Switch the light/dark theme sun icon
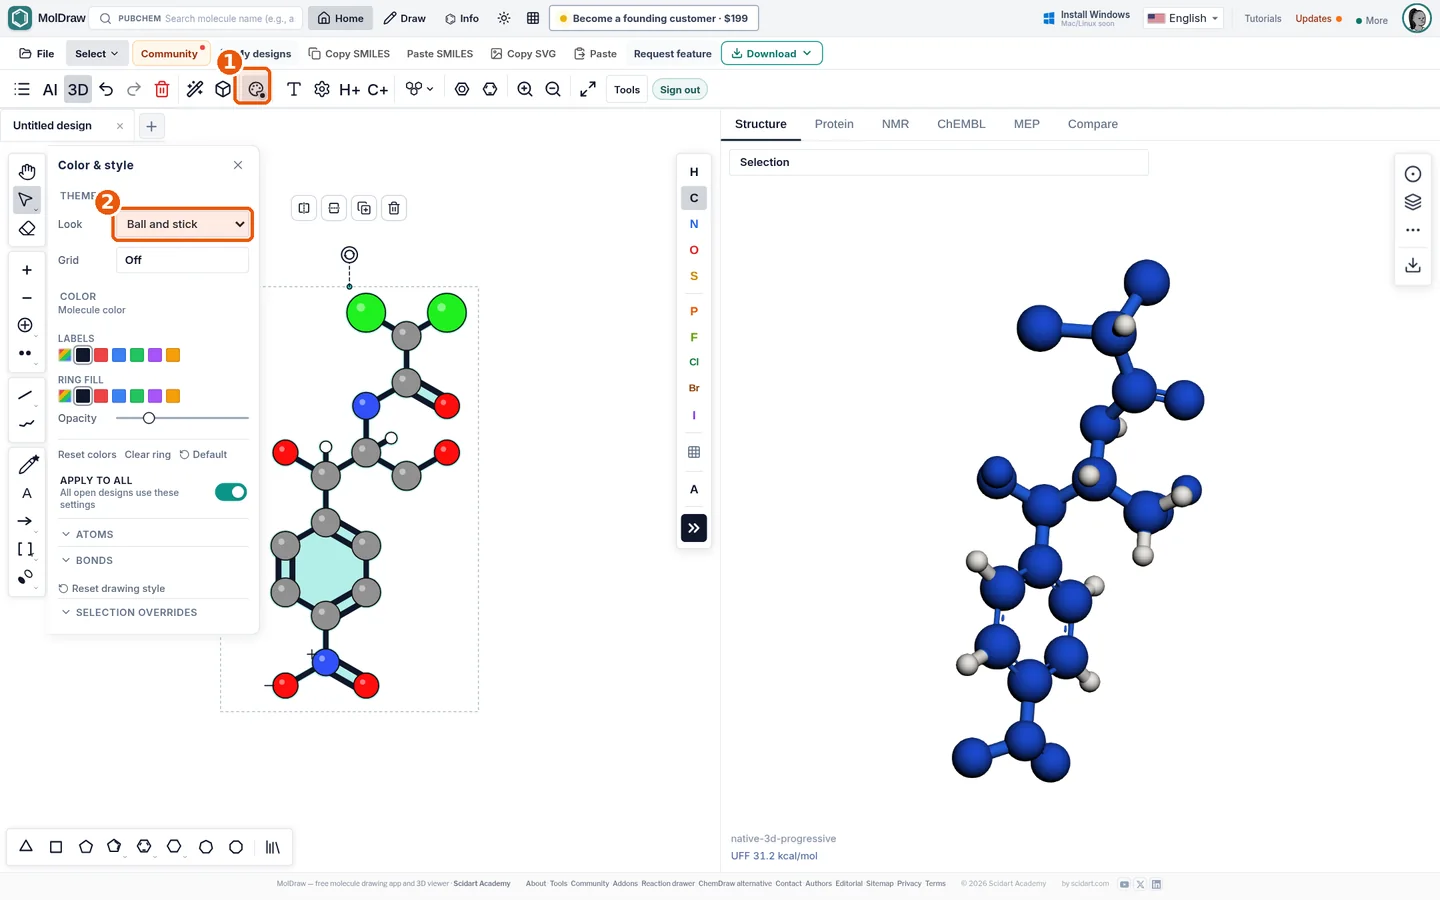The image size is (1440, 900). (504, 18)
